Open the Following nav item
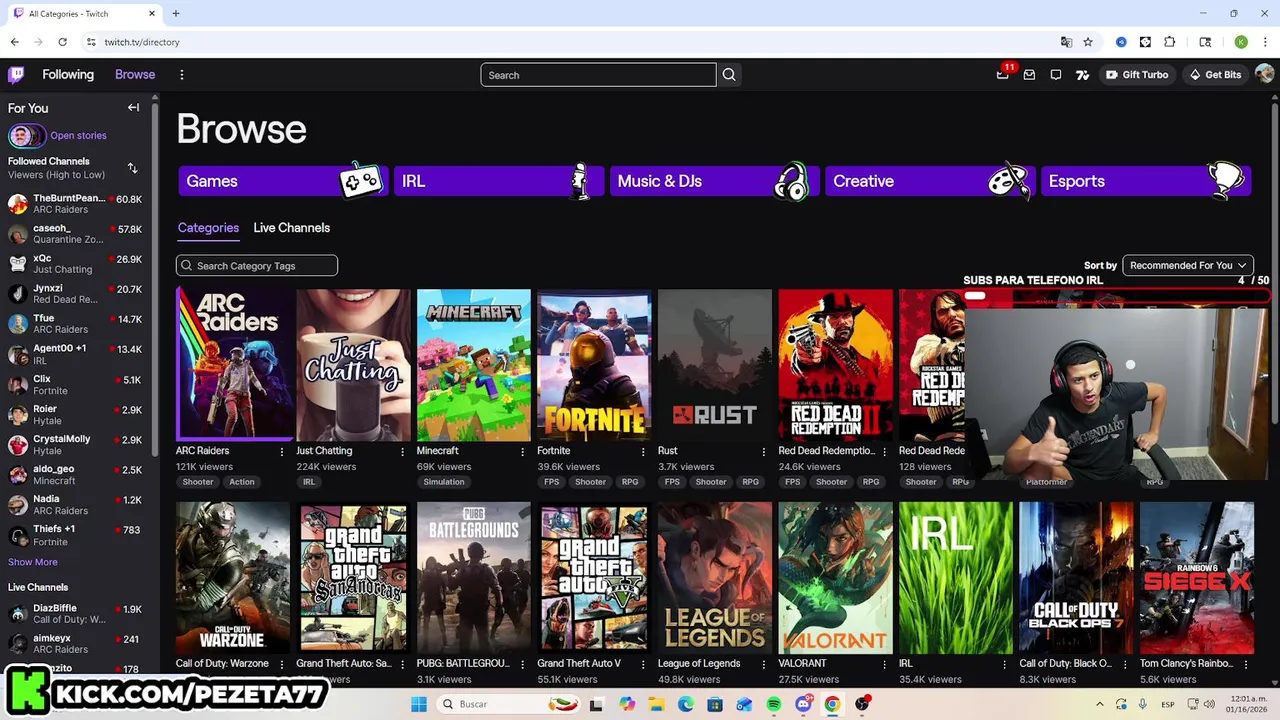Image resolution: width=1280 pixels, height=720 pixels. [x=68, y=75]
